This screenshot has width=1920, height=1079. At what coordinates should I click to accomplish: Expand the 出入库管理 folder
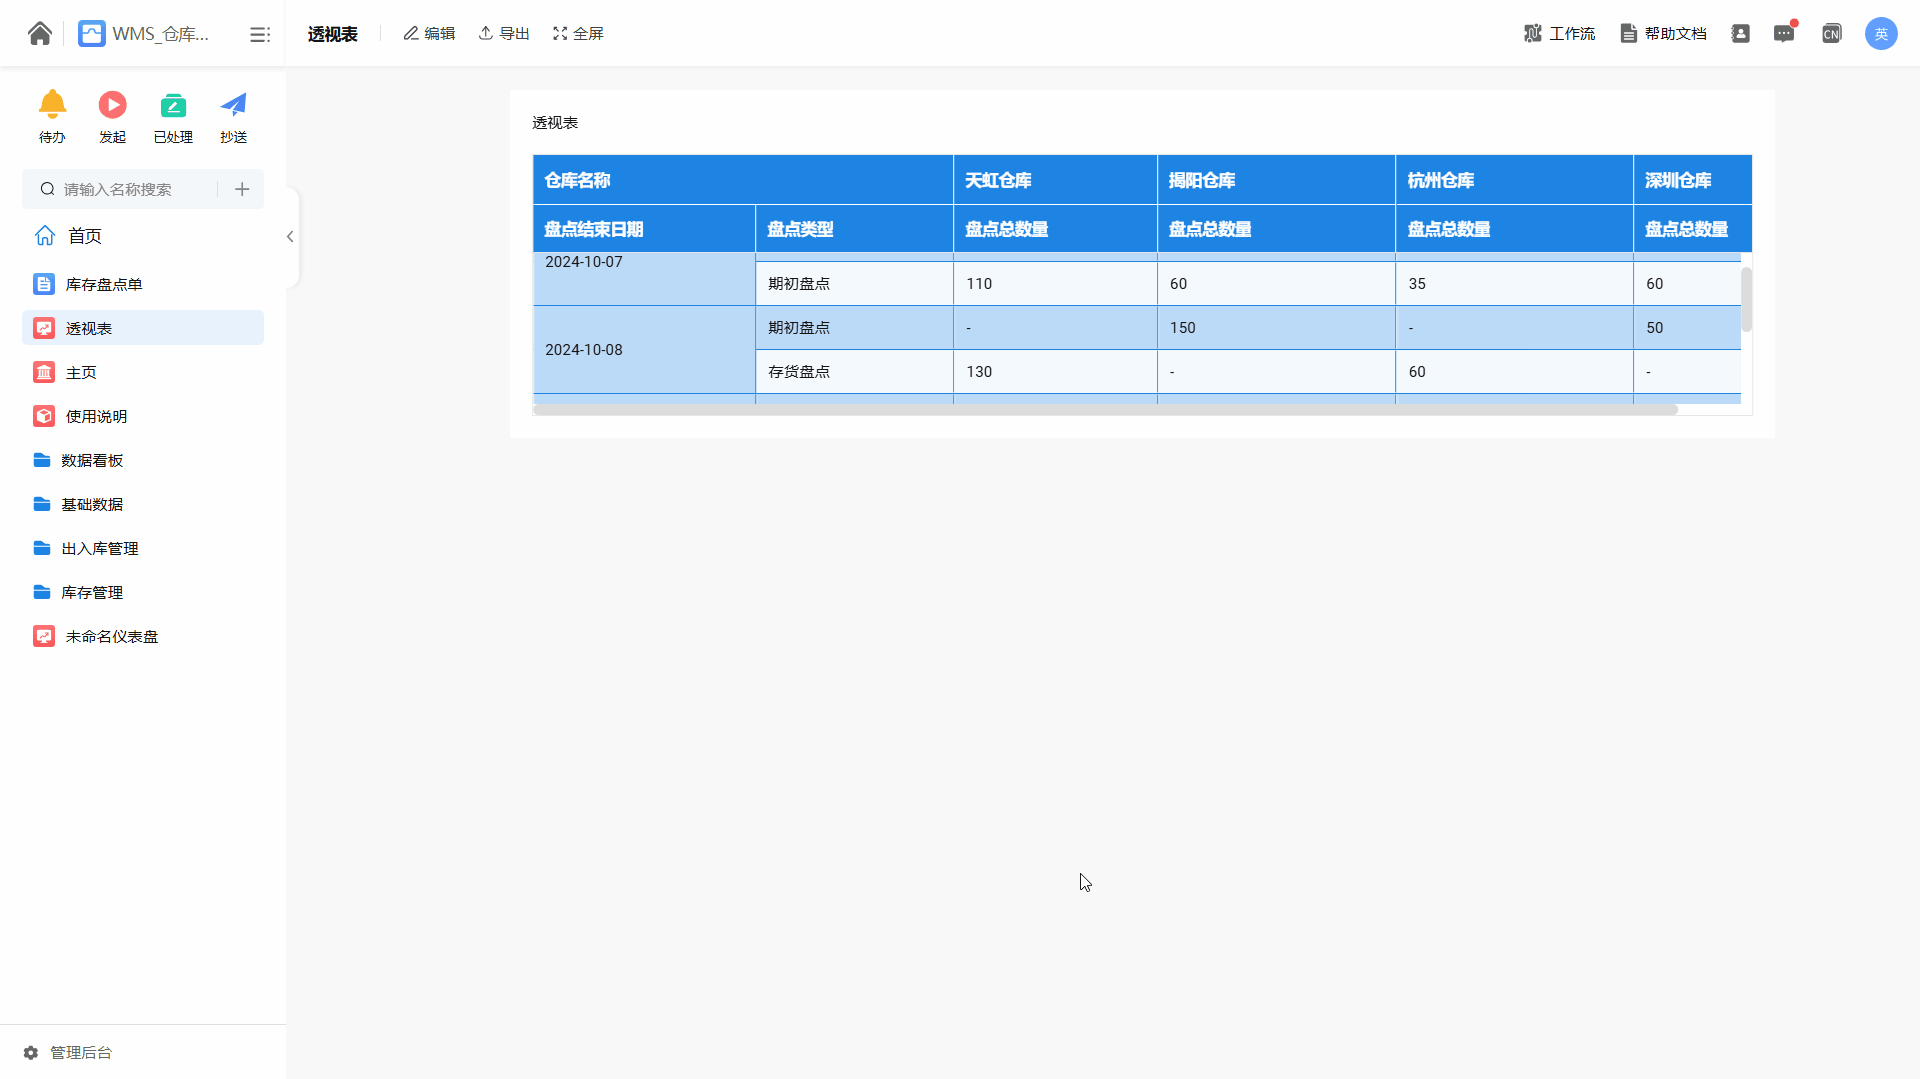tap(143, 548)
